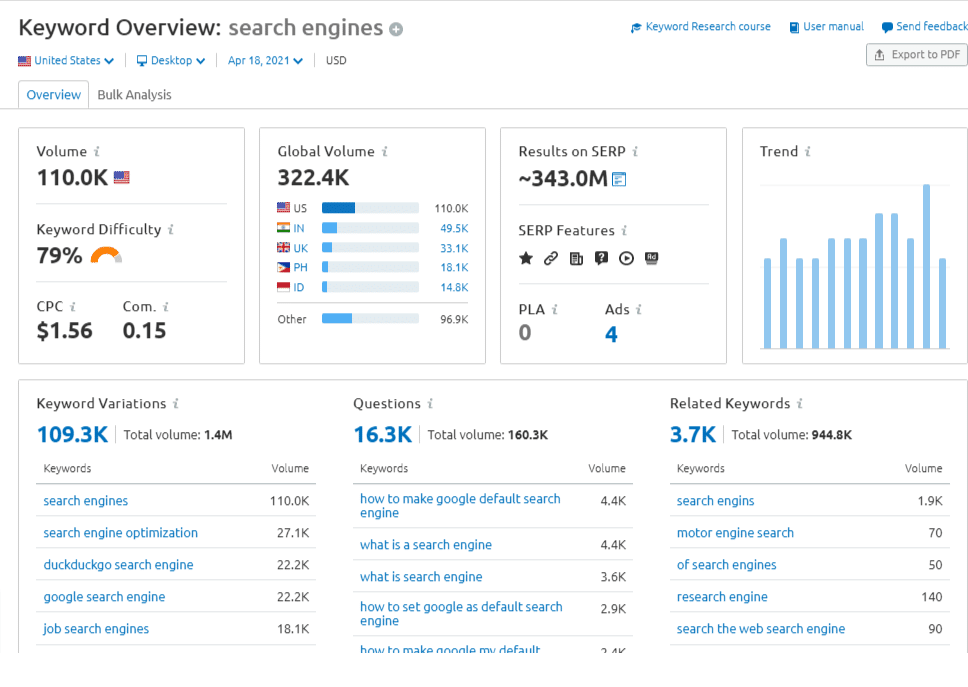
Task: Switch to the Bulk Analysis tab
Action: [x=134, y=95]
